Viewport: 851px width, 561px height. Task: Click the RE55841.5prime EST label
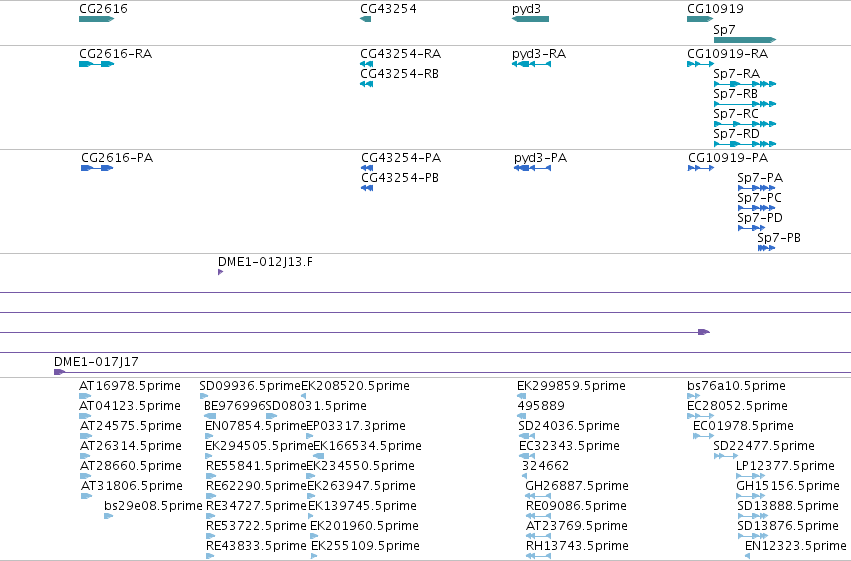[257, 466]
